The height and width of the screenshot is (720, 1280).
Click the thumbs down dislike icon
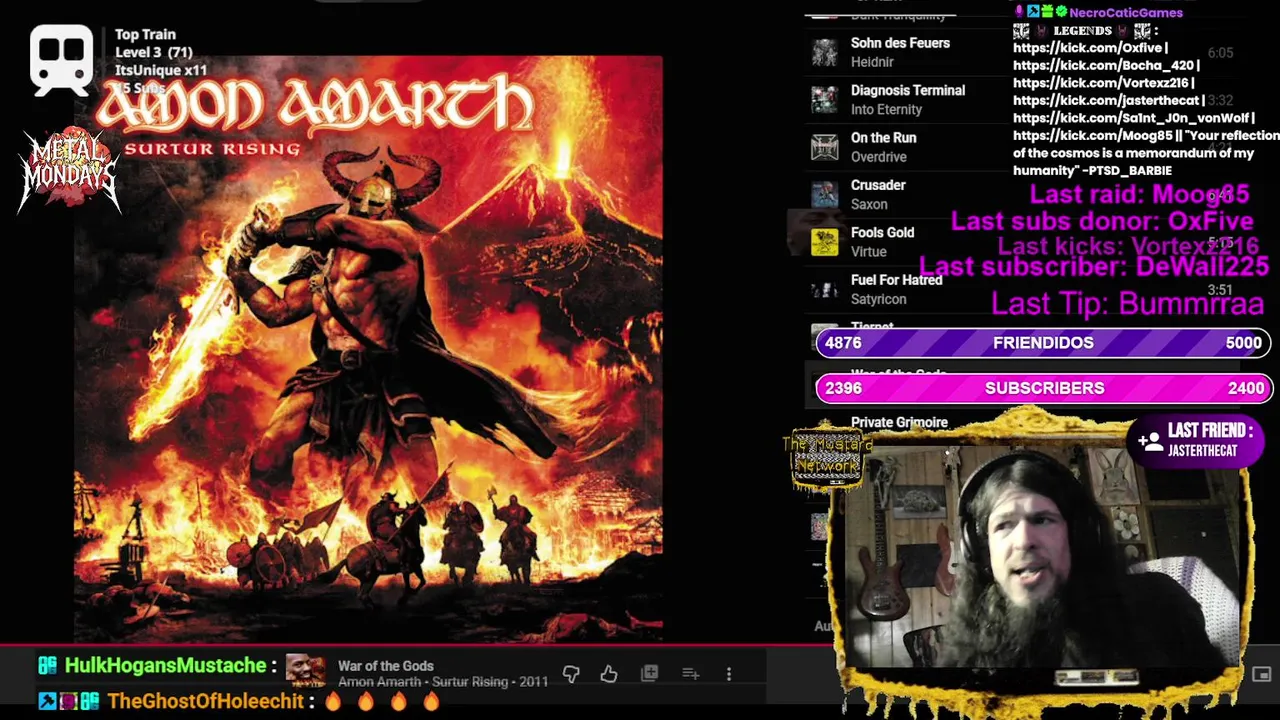click(571, 674)
